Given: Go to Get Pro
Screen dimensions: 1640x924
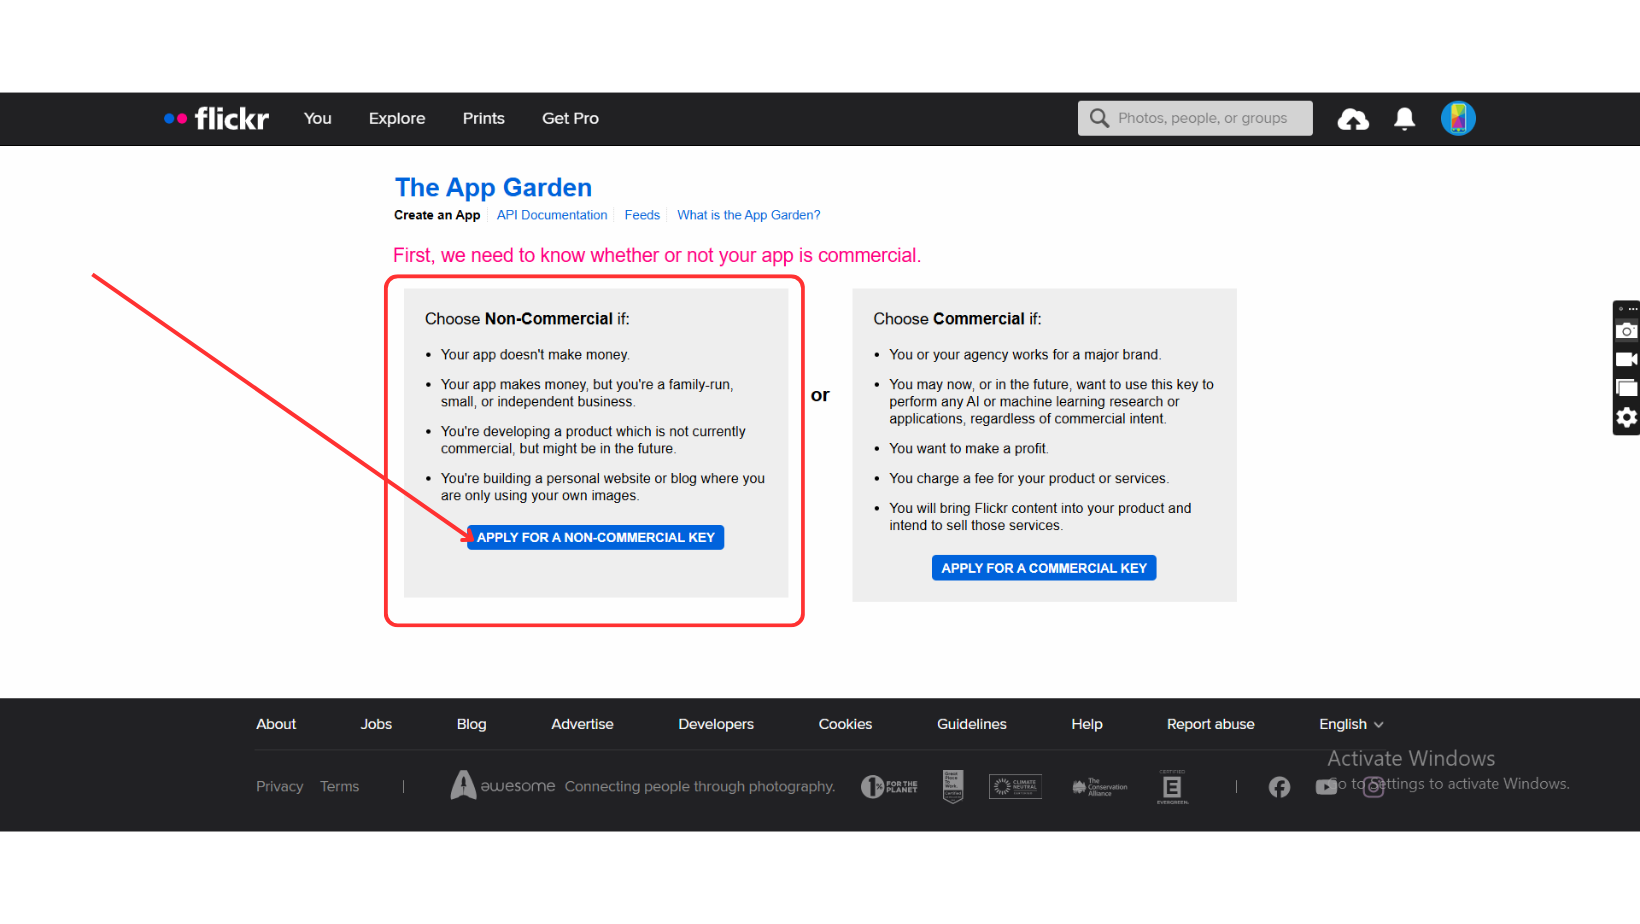Looking at the screenshot, I should click(570, 119).
